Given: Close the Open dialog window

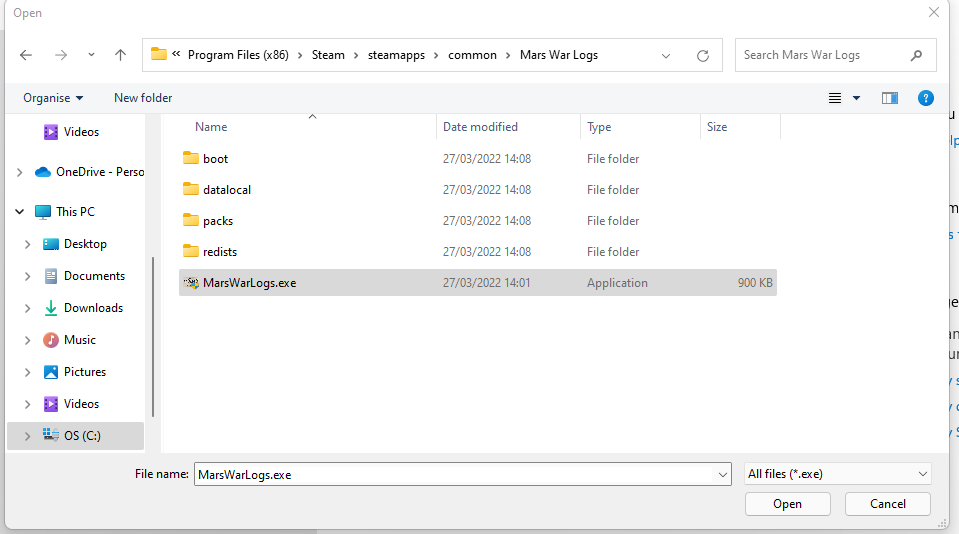Looking at the screenshot, I should coord(934,12).
